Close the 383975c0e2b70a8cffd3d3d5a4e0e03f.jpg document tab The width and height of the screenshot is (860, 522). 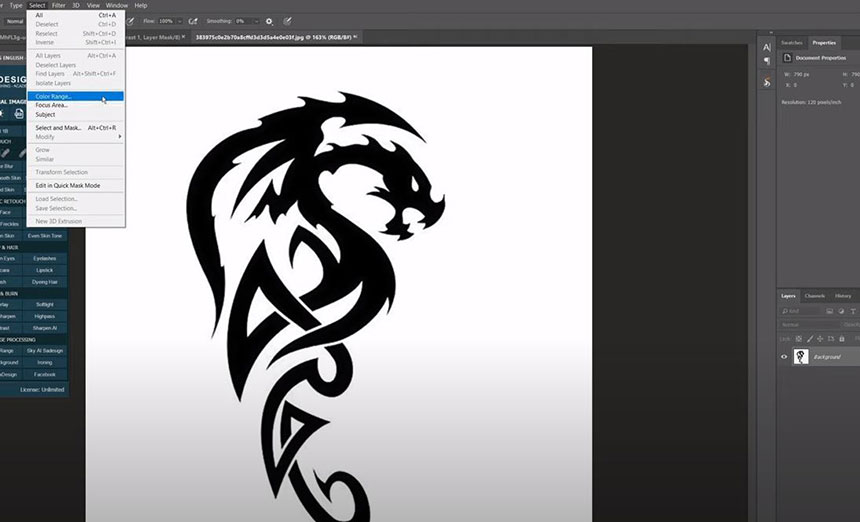355,37
